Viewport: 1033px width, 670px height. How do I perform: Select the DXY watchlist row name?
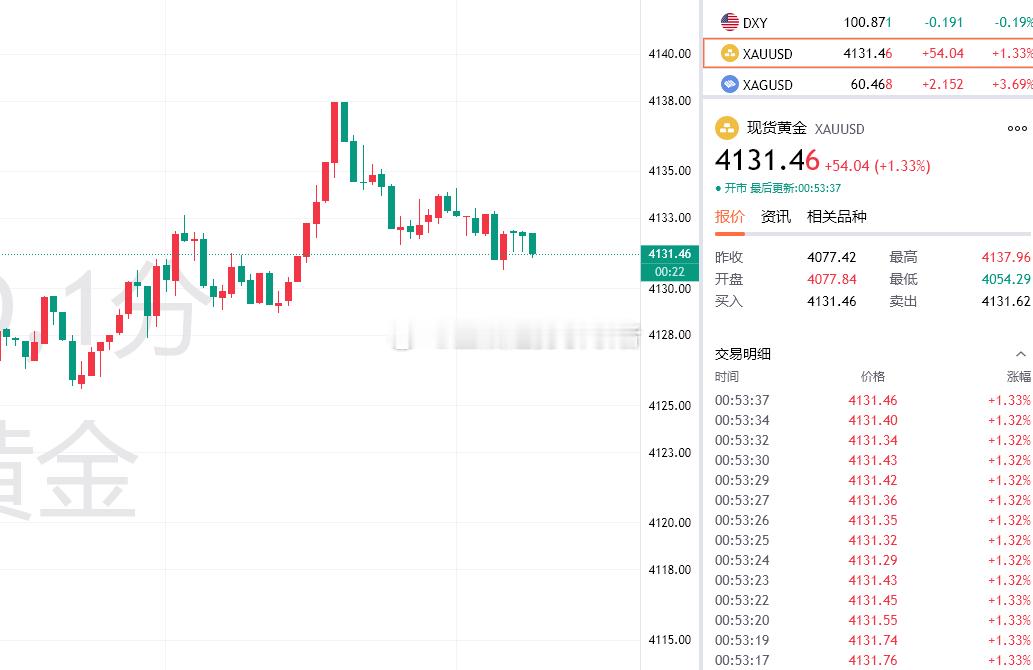tap(755, 23)
